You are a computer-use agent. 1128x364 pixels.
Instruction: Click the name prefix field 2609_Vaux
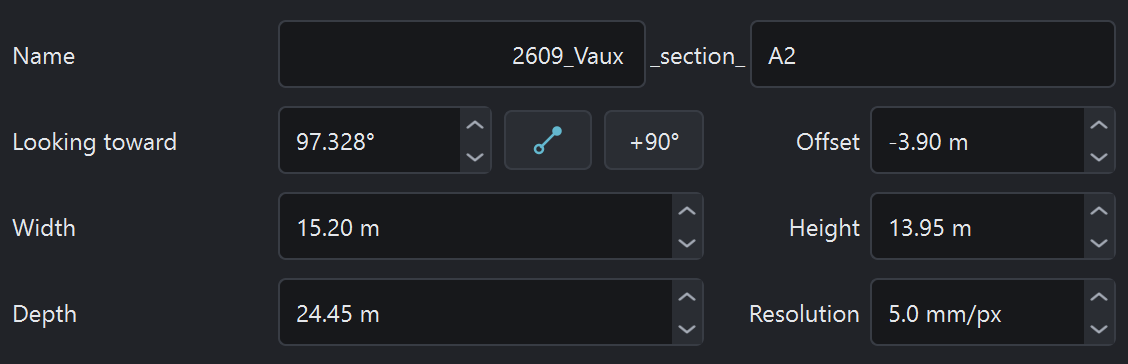(x=462, y=54)
